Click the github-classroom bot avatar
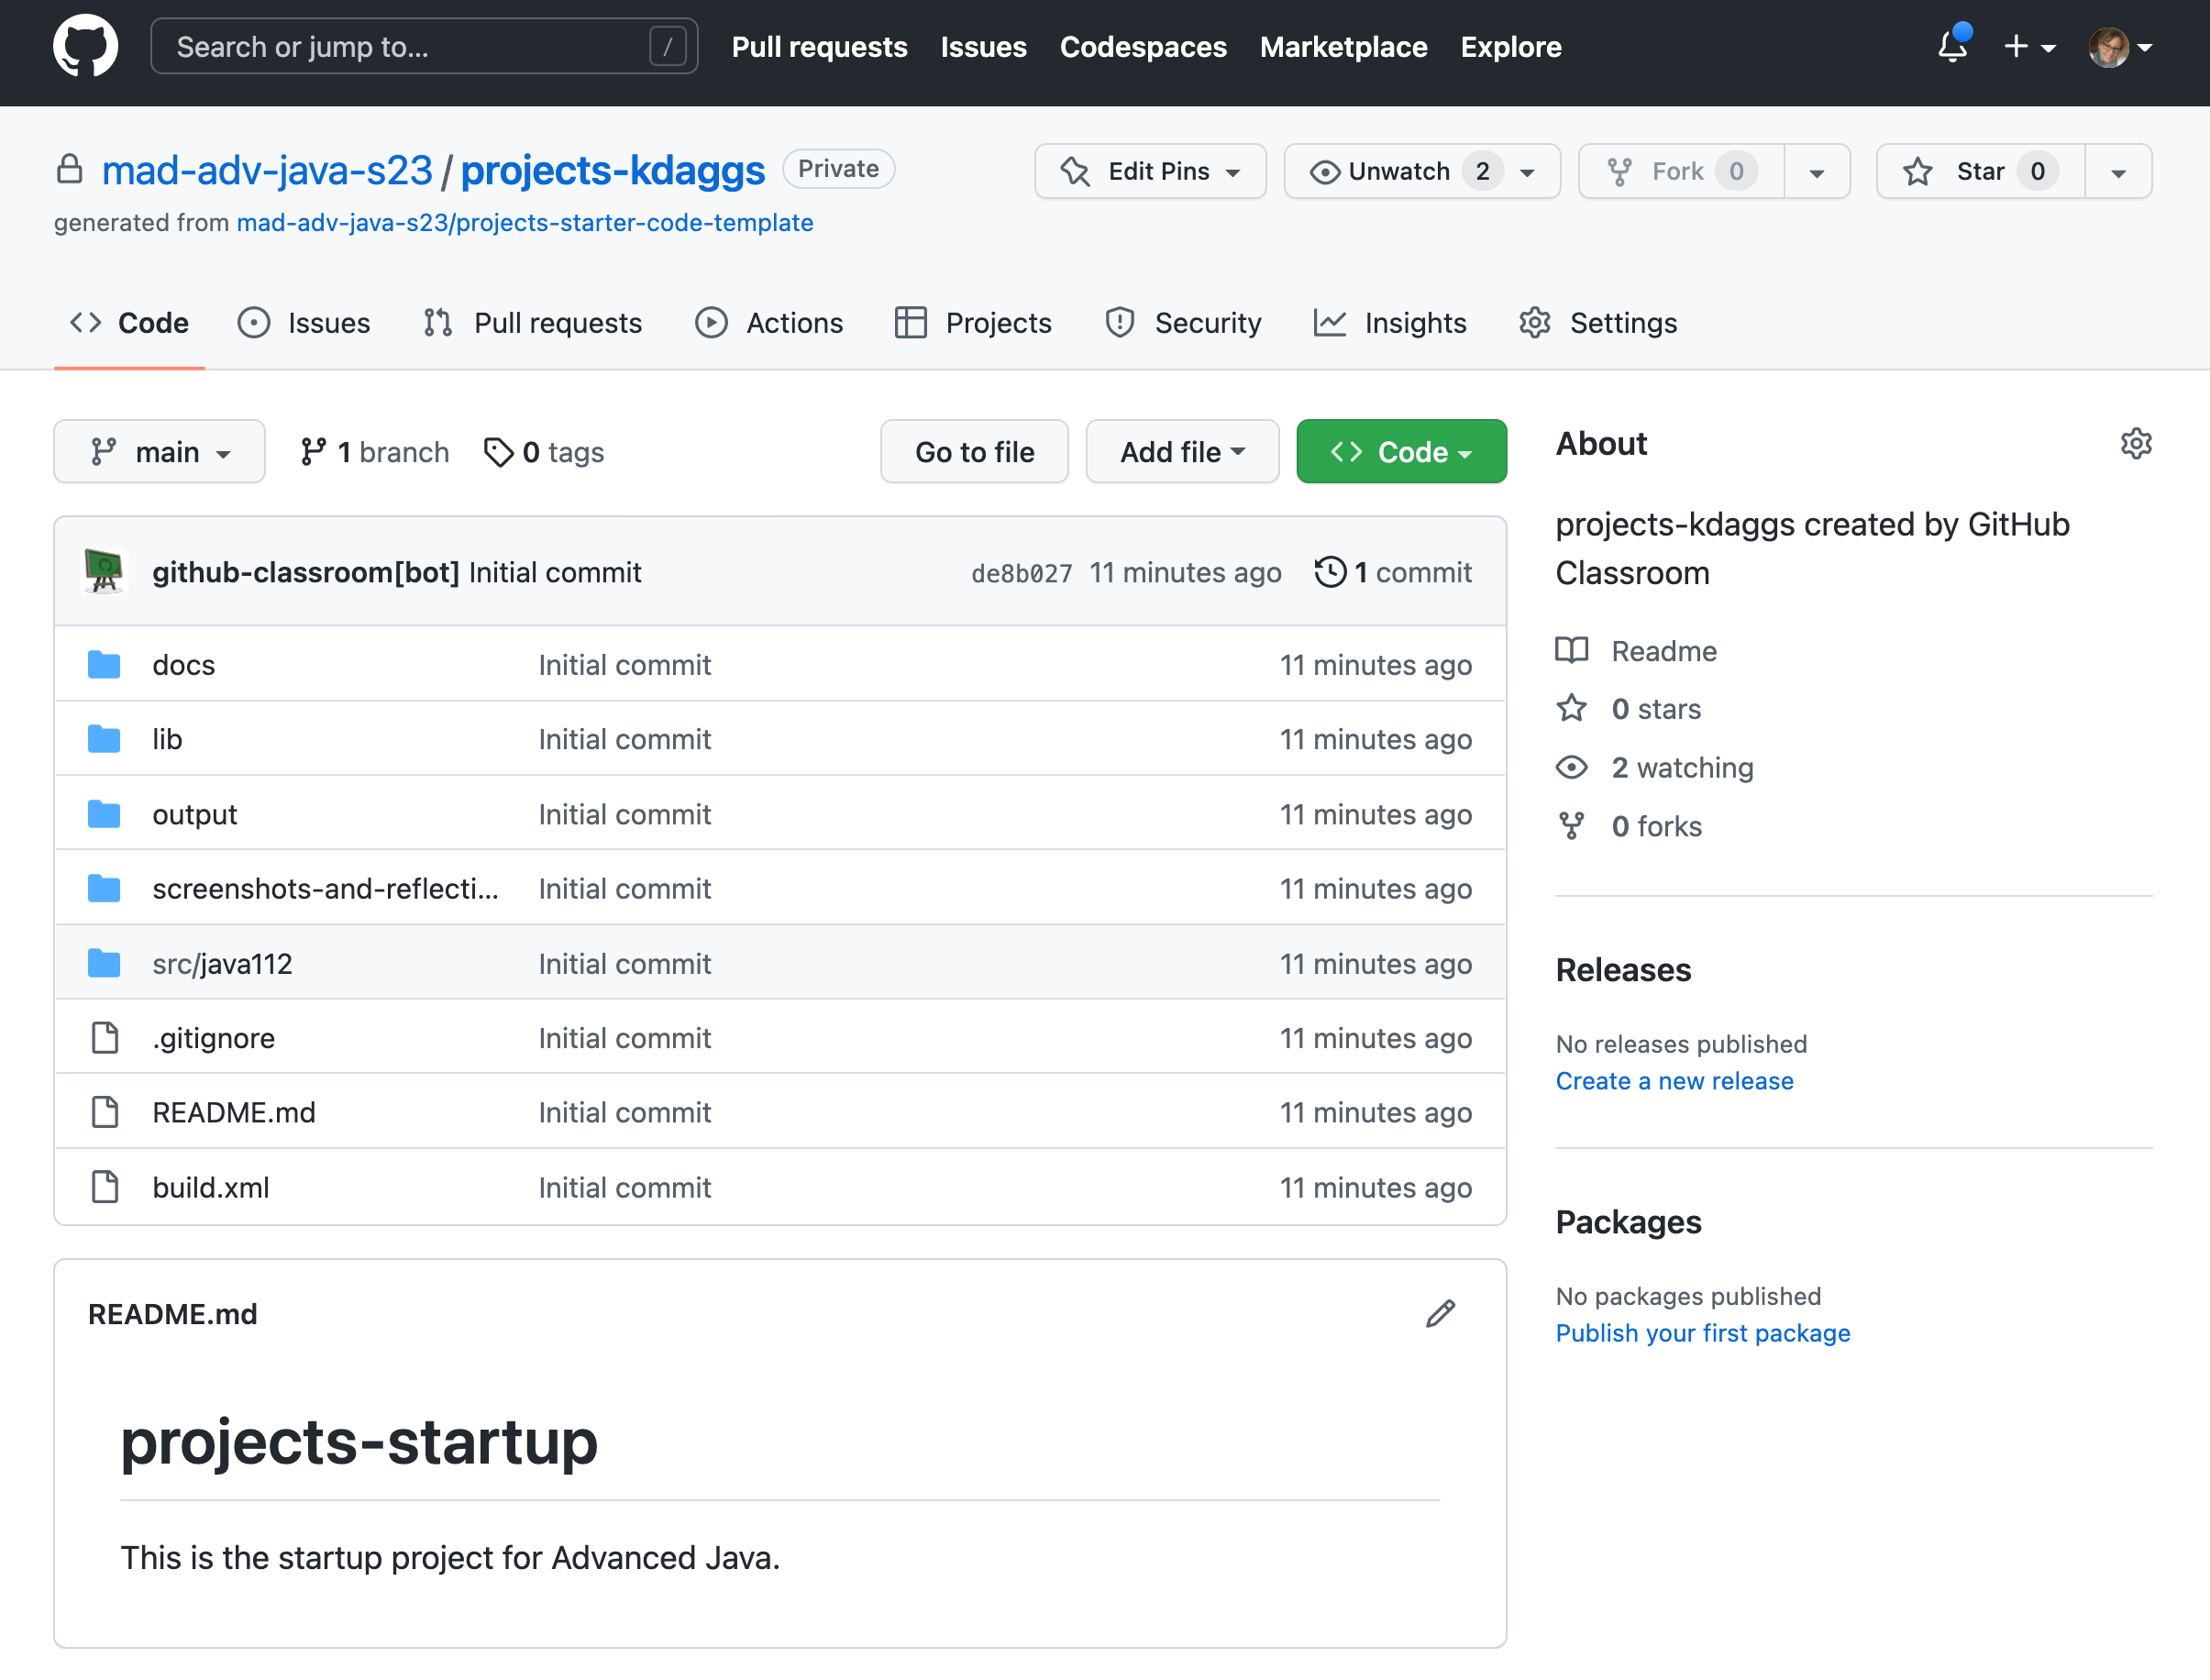 point(104,572)
